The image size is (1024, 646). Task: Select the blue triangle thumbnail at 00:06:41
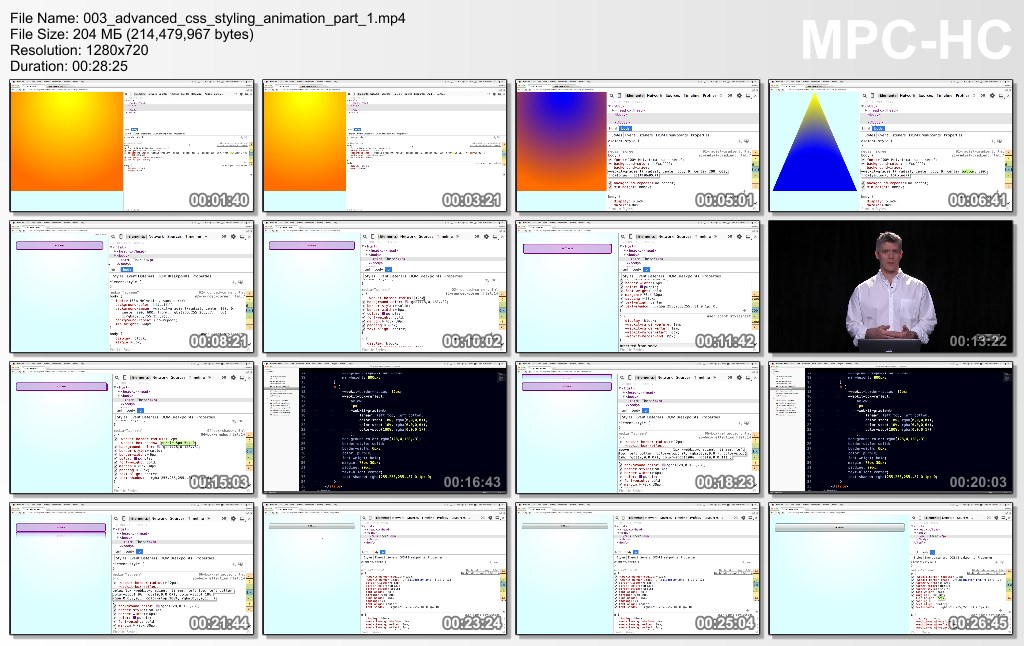[891, 146]
